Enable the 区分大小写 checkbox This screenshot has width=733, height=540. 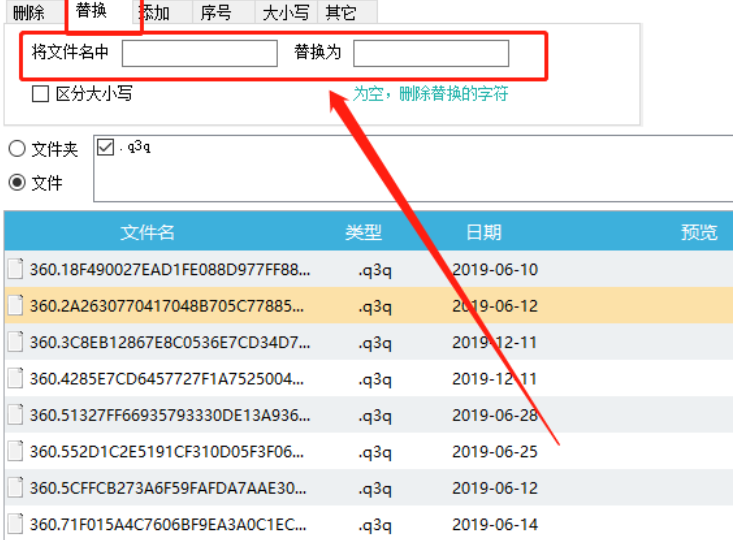pos(40,94)
